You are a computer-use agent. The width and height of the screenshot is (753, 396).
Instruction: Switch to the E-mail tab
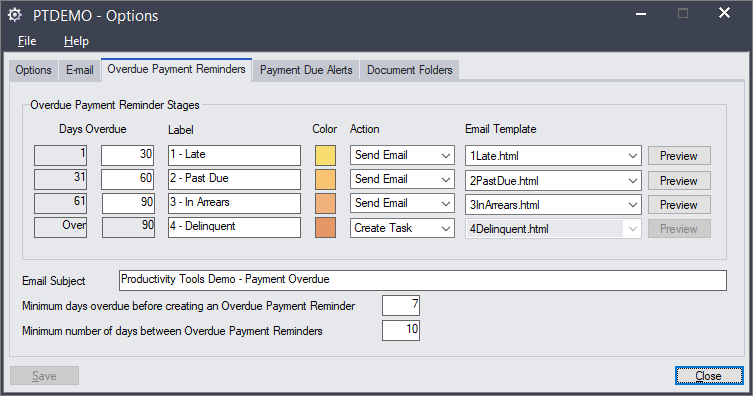click(79, 70)
